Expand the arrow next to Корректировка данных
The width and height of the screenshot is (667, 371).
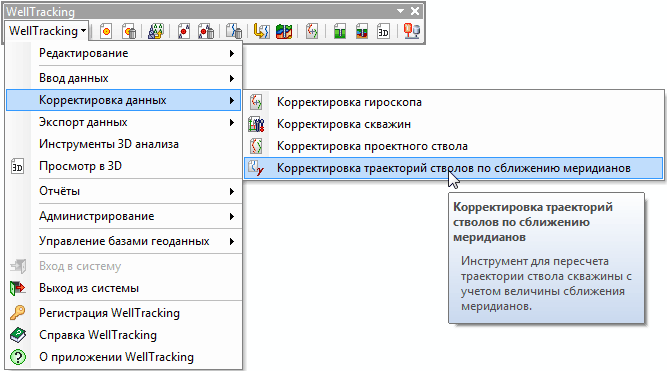coord(232,100)
